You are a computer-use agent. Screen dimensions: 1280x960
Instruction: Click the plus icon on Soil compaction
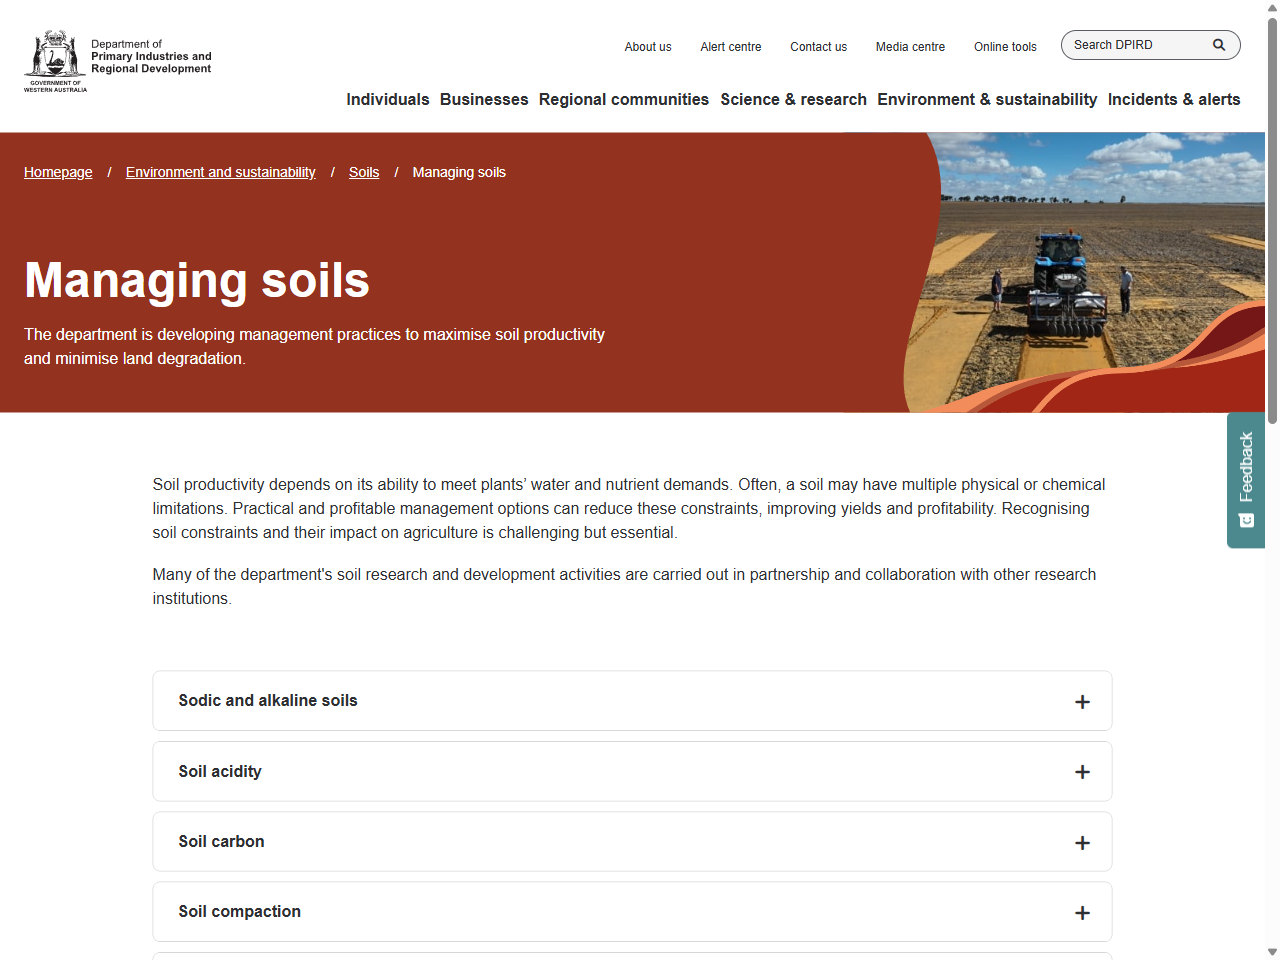pos(1082,912)
